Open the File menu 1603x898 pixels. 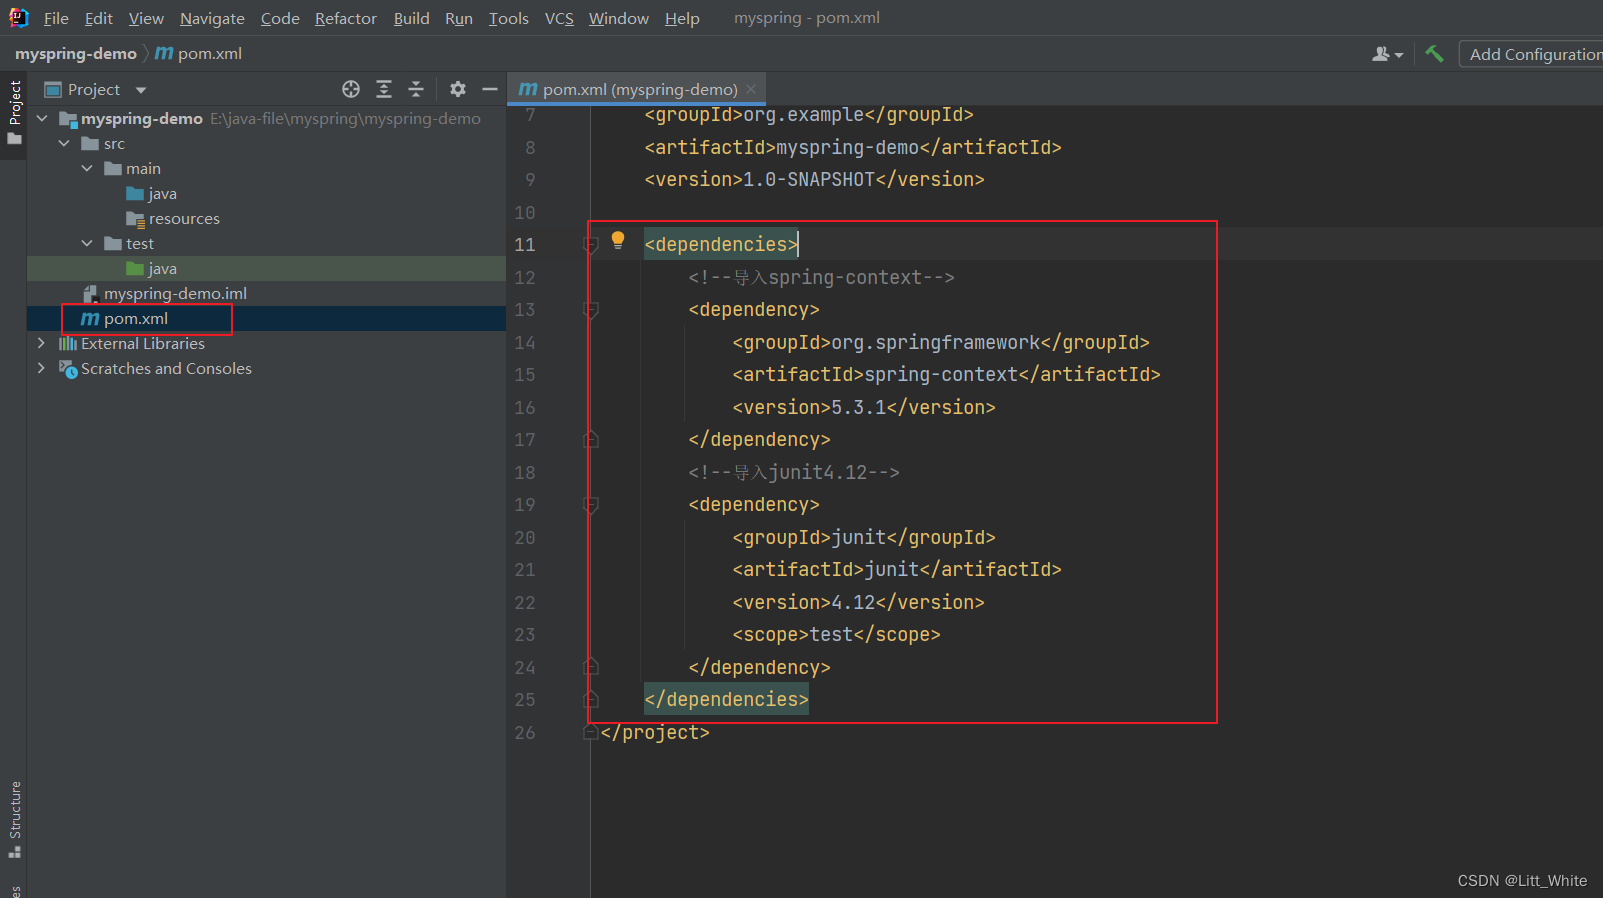pos(56,18)
